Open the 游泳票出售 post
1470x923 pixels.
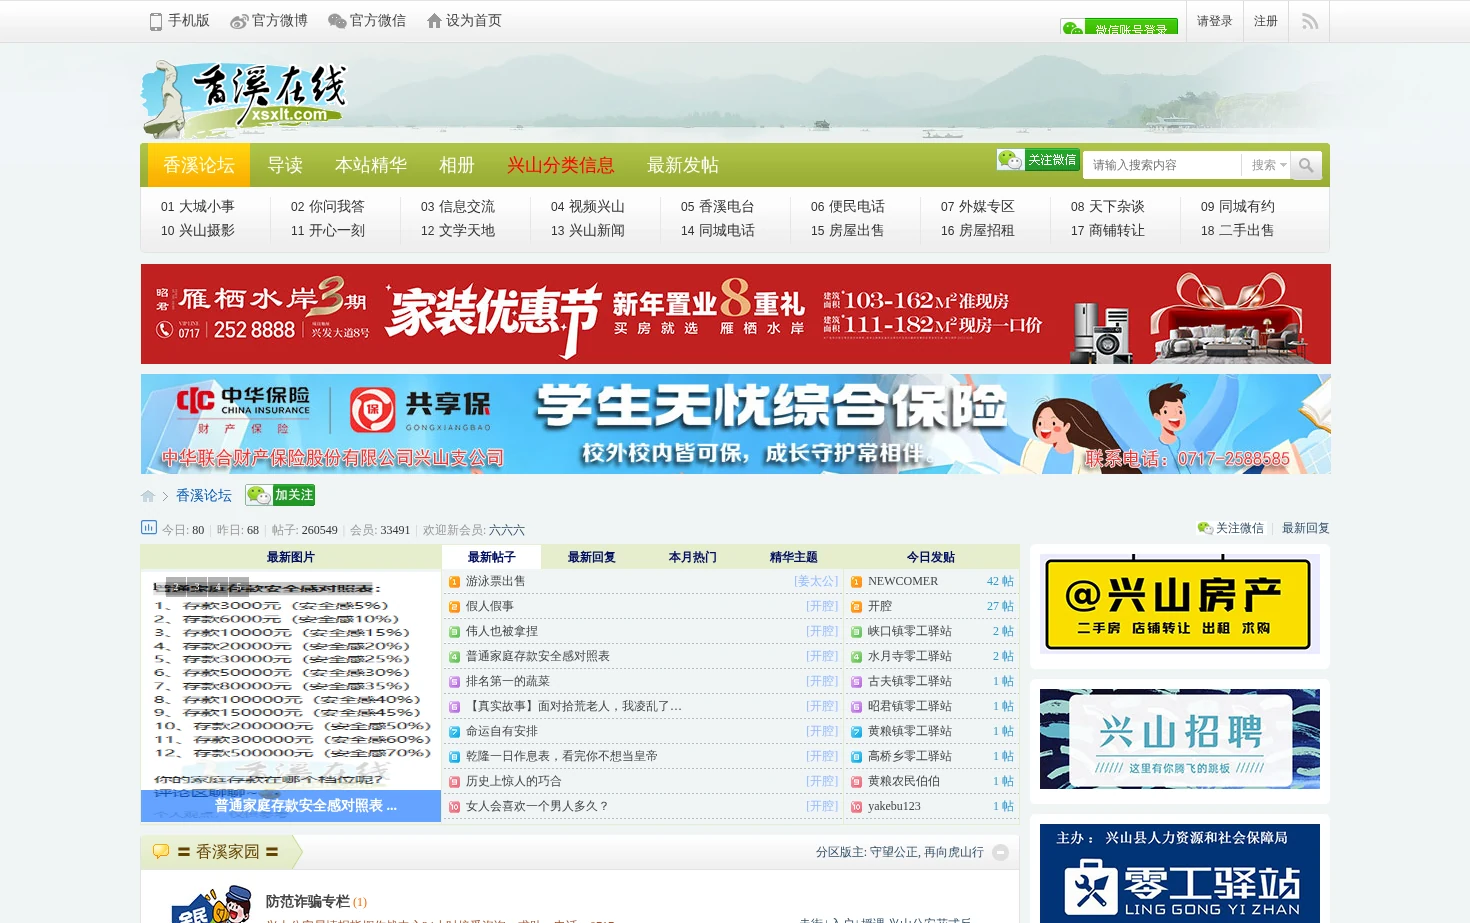tap(496, 581)
